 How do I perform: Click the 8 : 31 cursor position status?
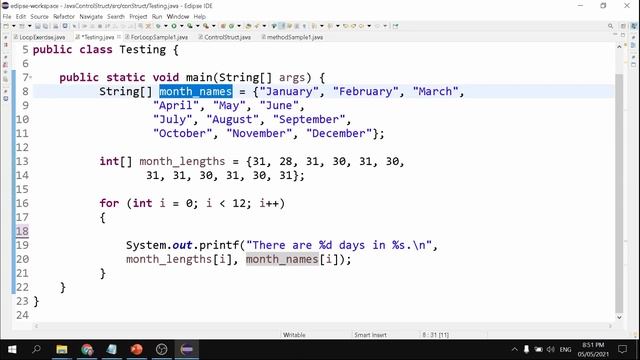point(436,335)
